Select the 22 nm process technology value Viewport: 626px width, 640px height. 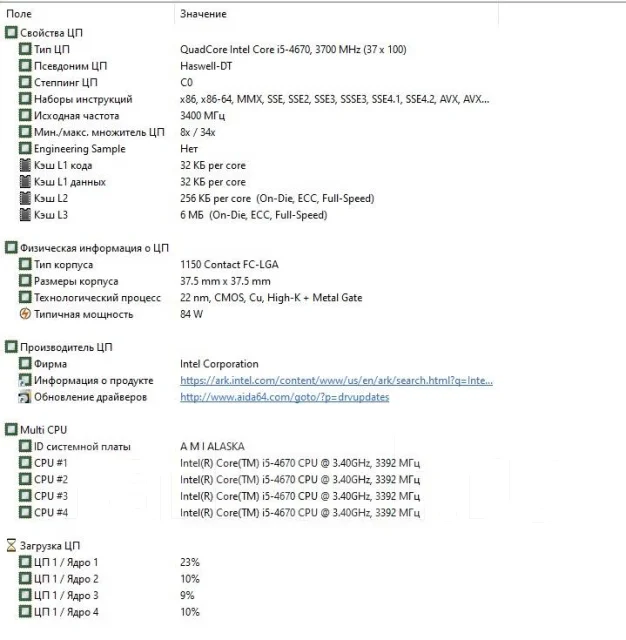(x=271, y=298)
